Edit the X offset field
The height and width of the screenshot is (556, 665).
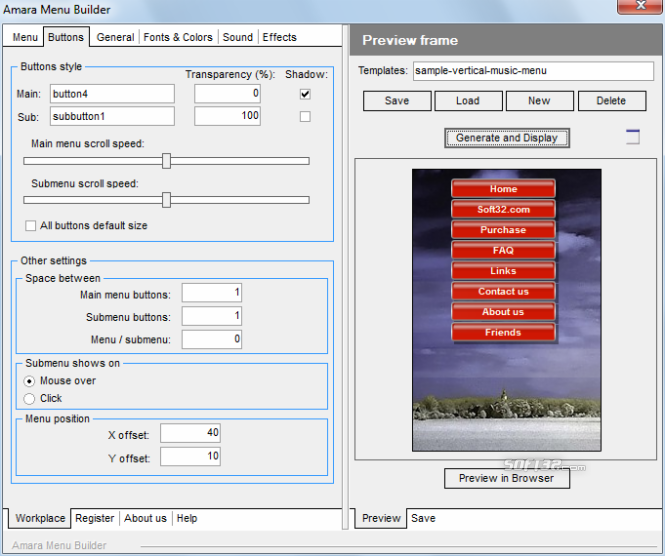point(190,433)
